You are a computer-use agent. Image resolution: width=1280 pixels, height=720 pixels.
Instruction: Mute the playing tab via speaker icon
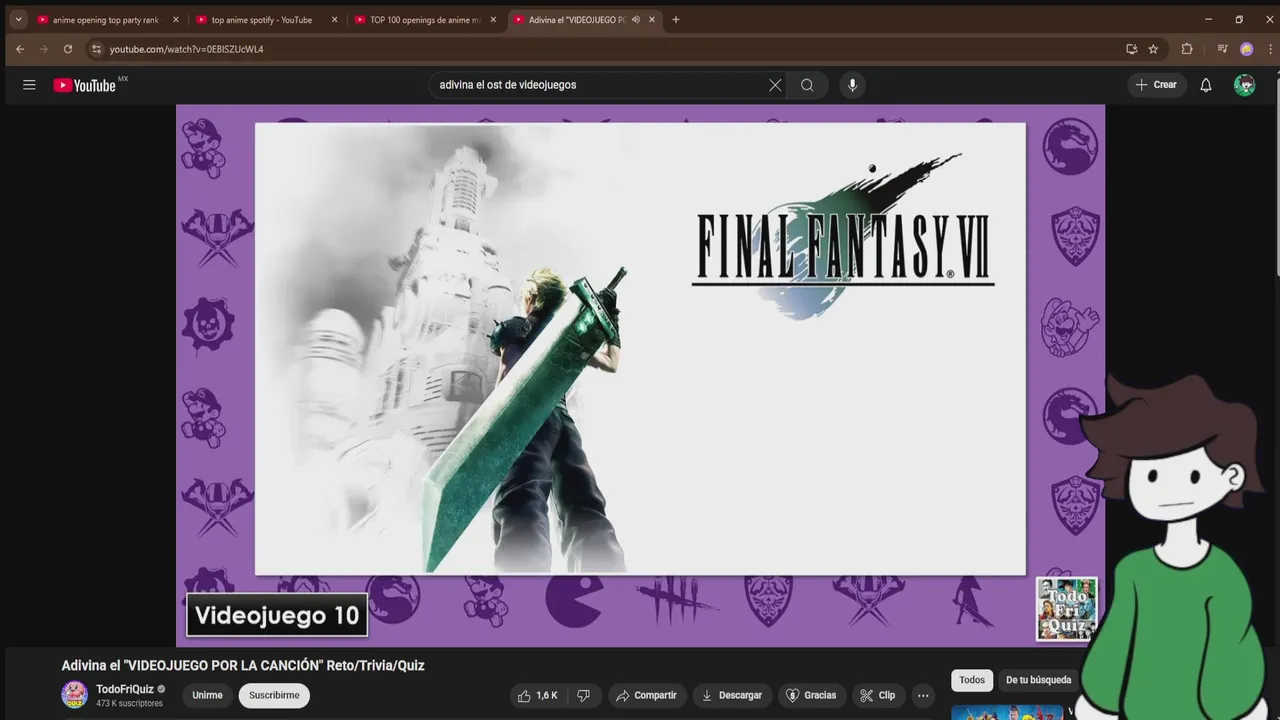636,20
